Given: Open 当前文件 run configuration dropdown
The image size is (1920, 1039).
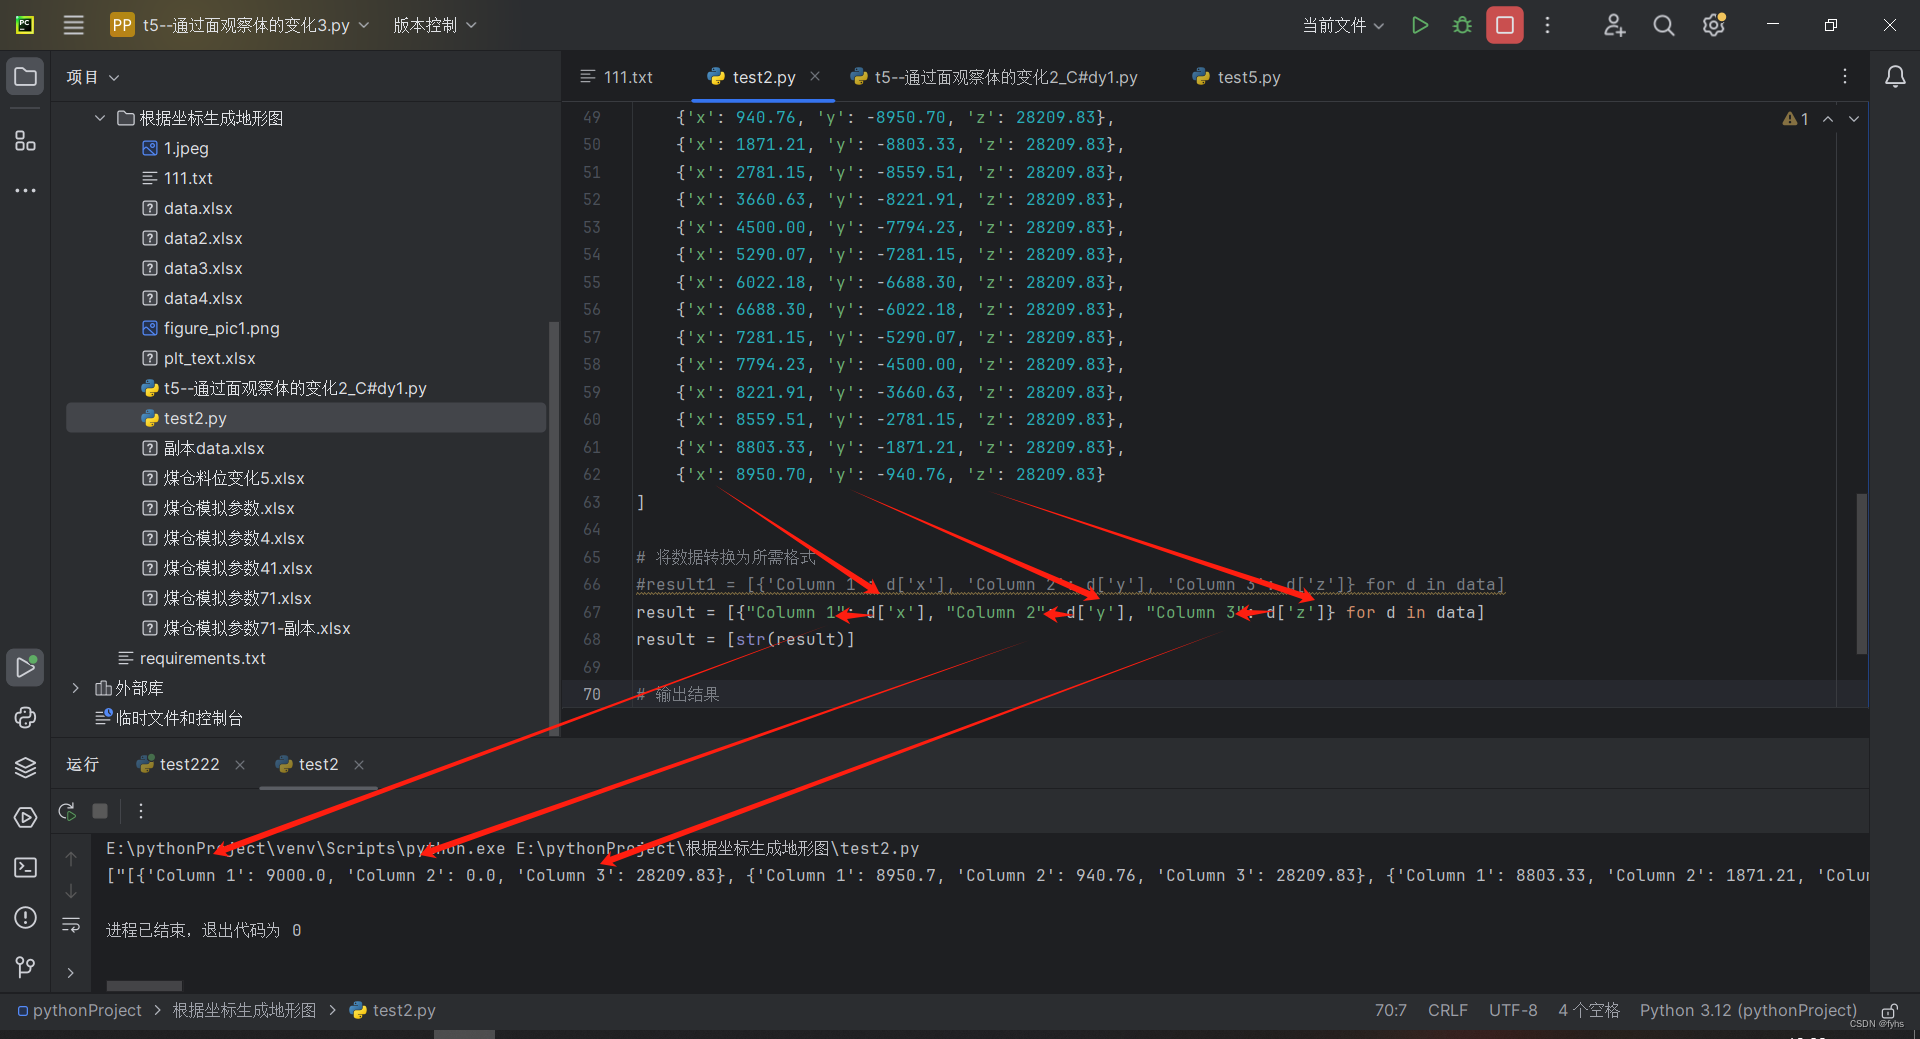Looking at the screenshot, I should 1343,25.
